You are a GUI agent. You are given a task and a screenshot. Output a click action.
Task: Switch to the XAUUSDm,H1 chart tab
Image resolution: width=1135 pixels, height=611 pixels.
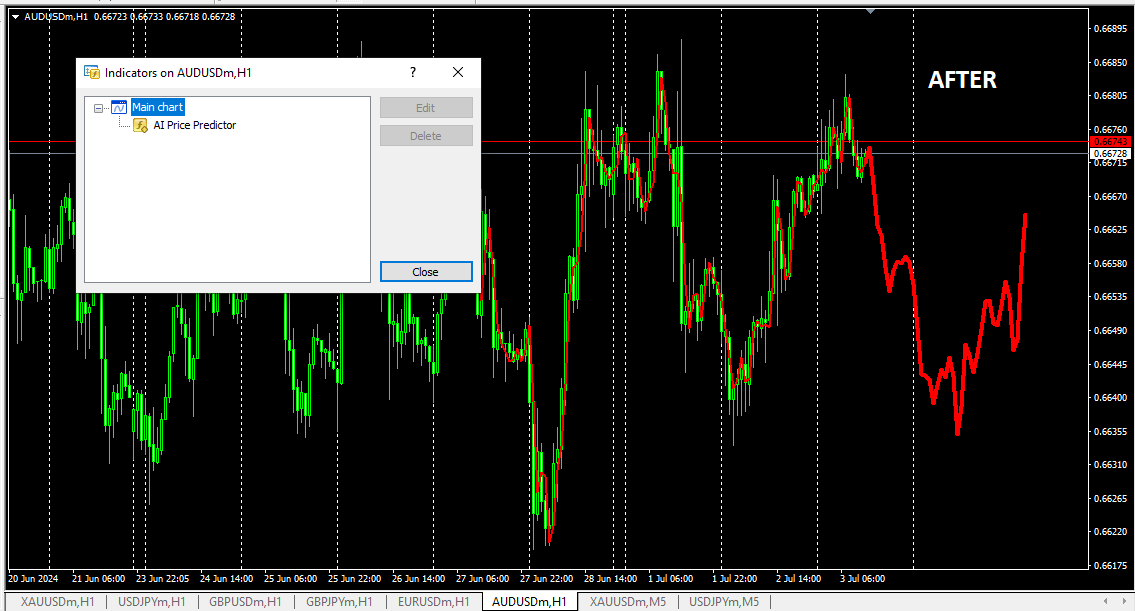58,601
